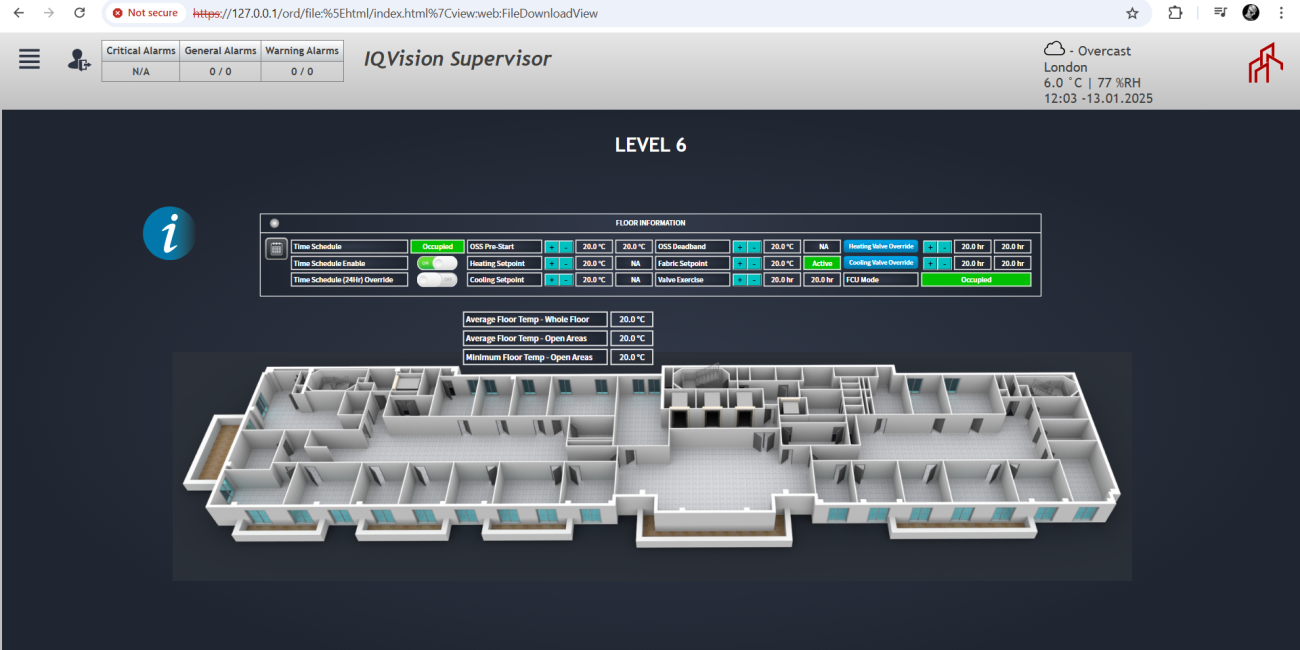Open the browser three-dot menu
Viewport: 1300px width, 650px height.
click(1281, 13)
